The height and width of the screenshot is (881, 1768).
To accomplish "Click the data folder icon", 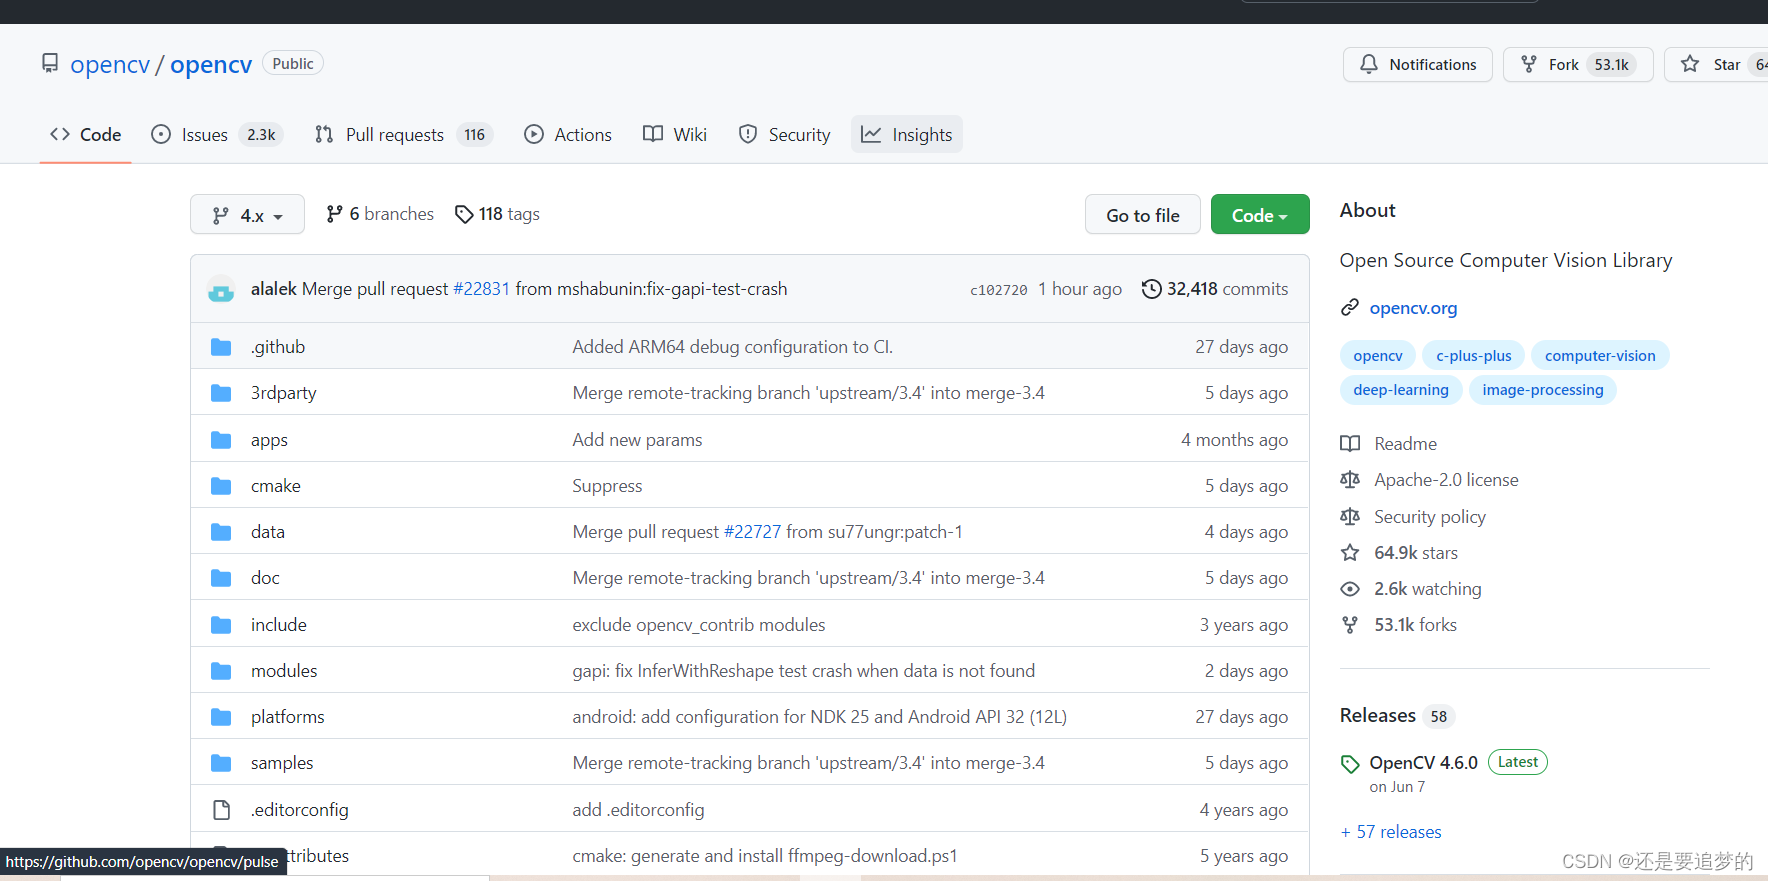I will point(221,532).
